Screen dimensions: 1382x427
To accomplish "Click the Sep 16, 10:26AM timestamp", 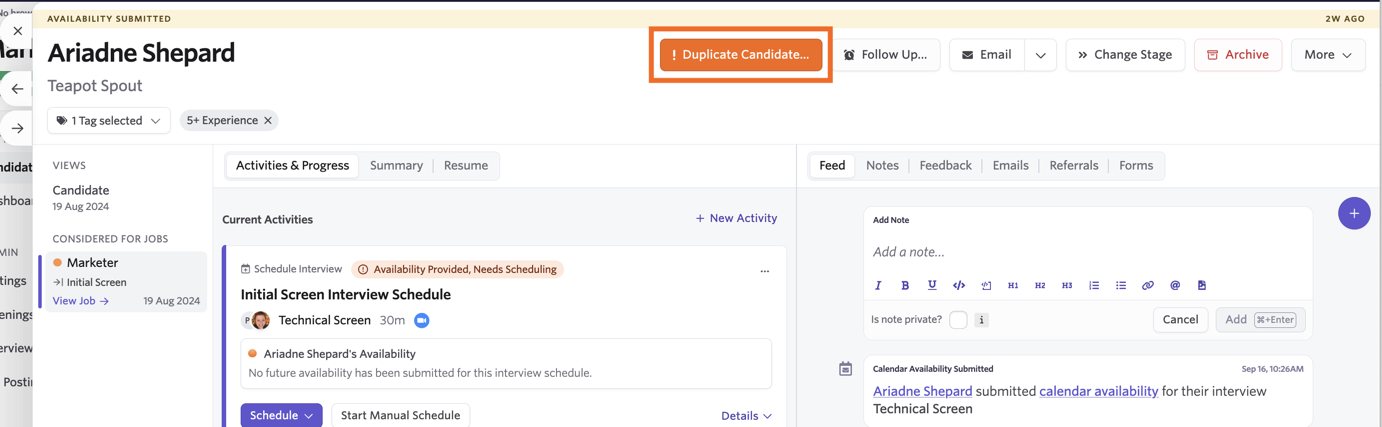I will point(1273,369).
